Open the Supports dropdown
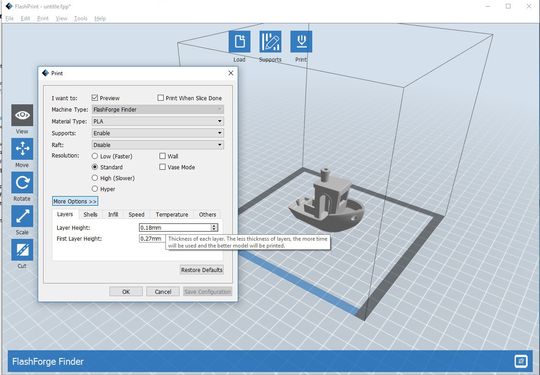The width and height of the screenshot is (540, 375). [158, 133]
